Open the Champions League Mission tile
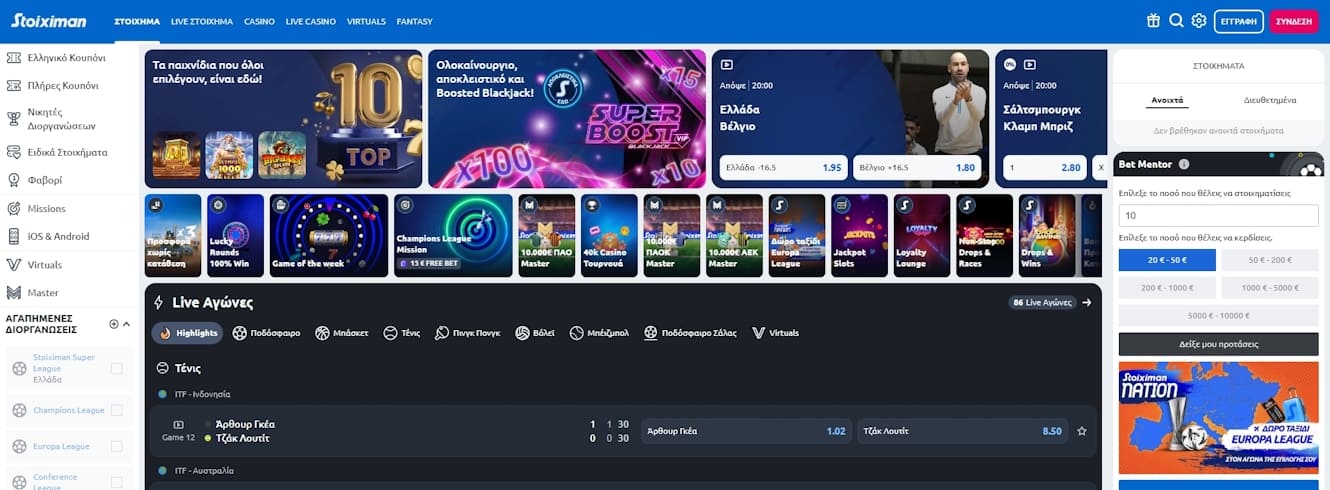This screenshot has width=1330, height=490. 453,235
